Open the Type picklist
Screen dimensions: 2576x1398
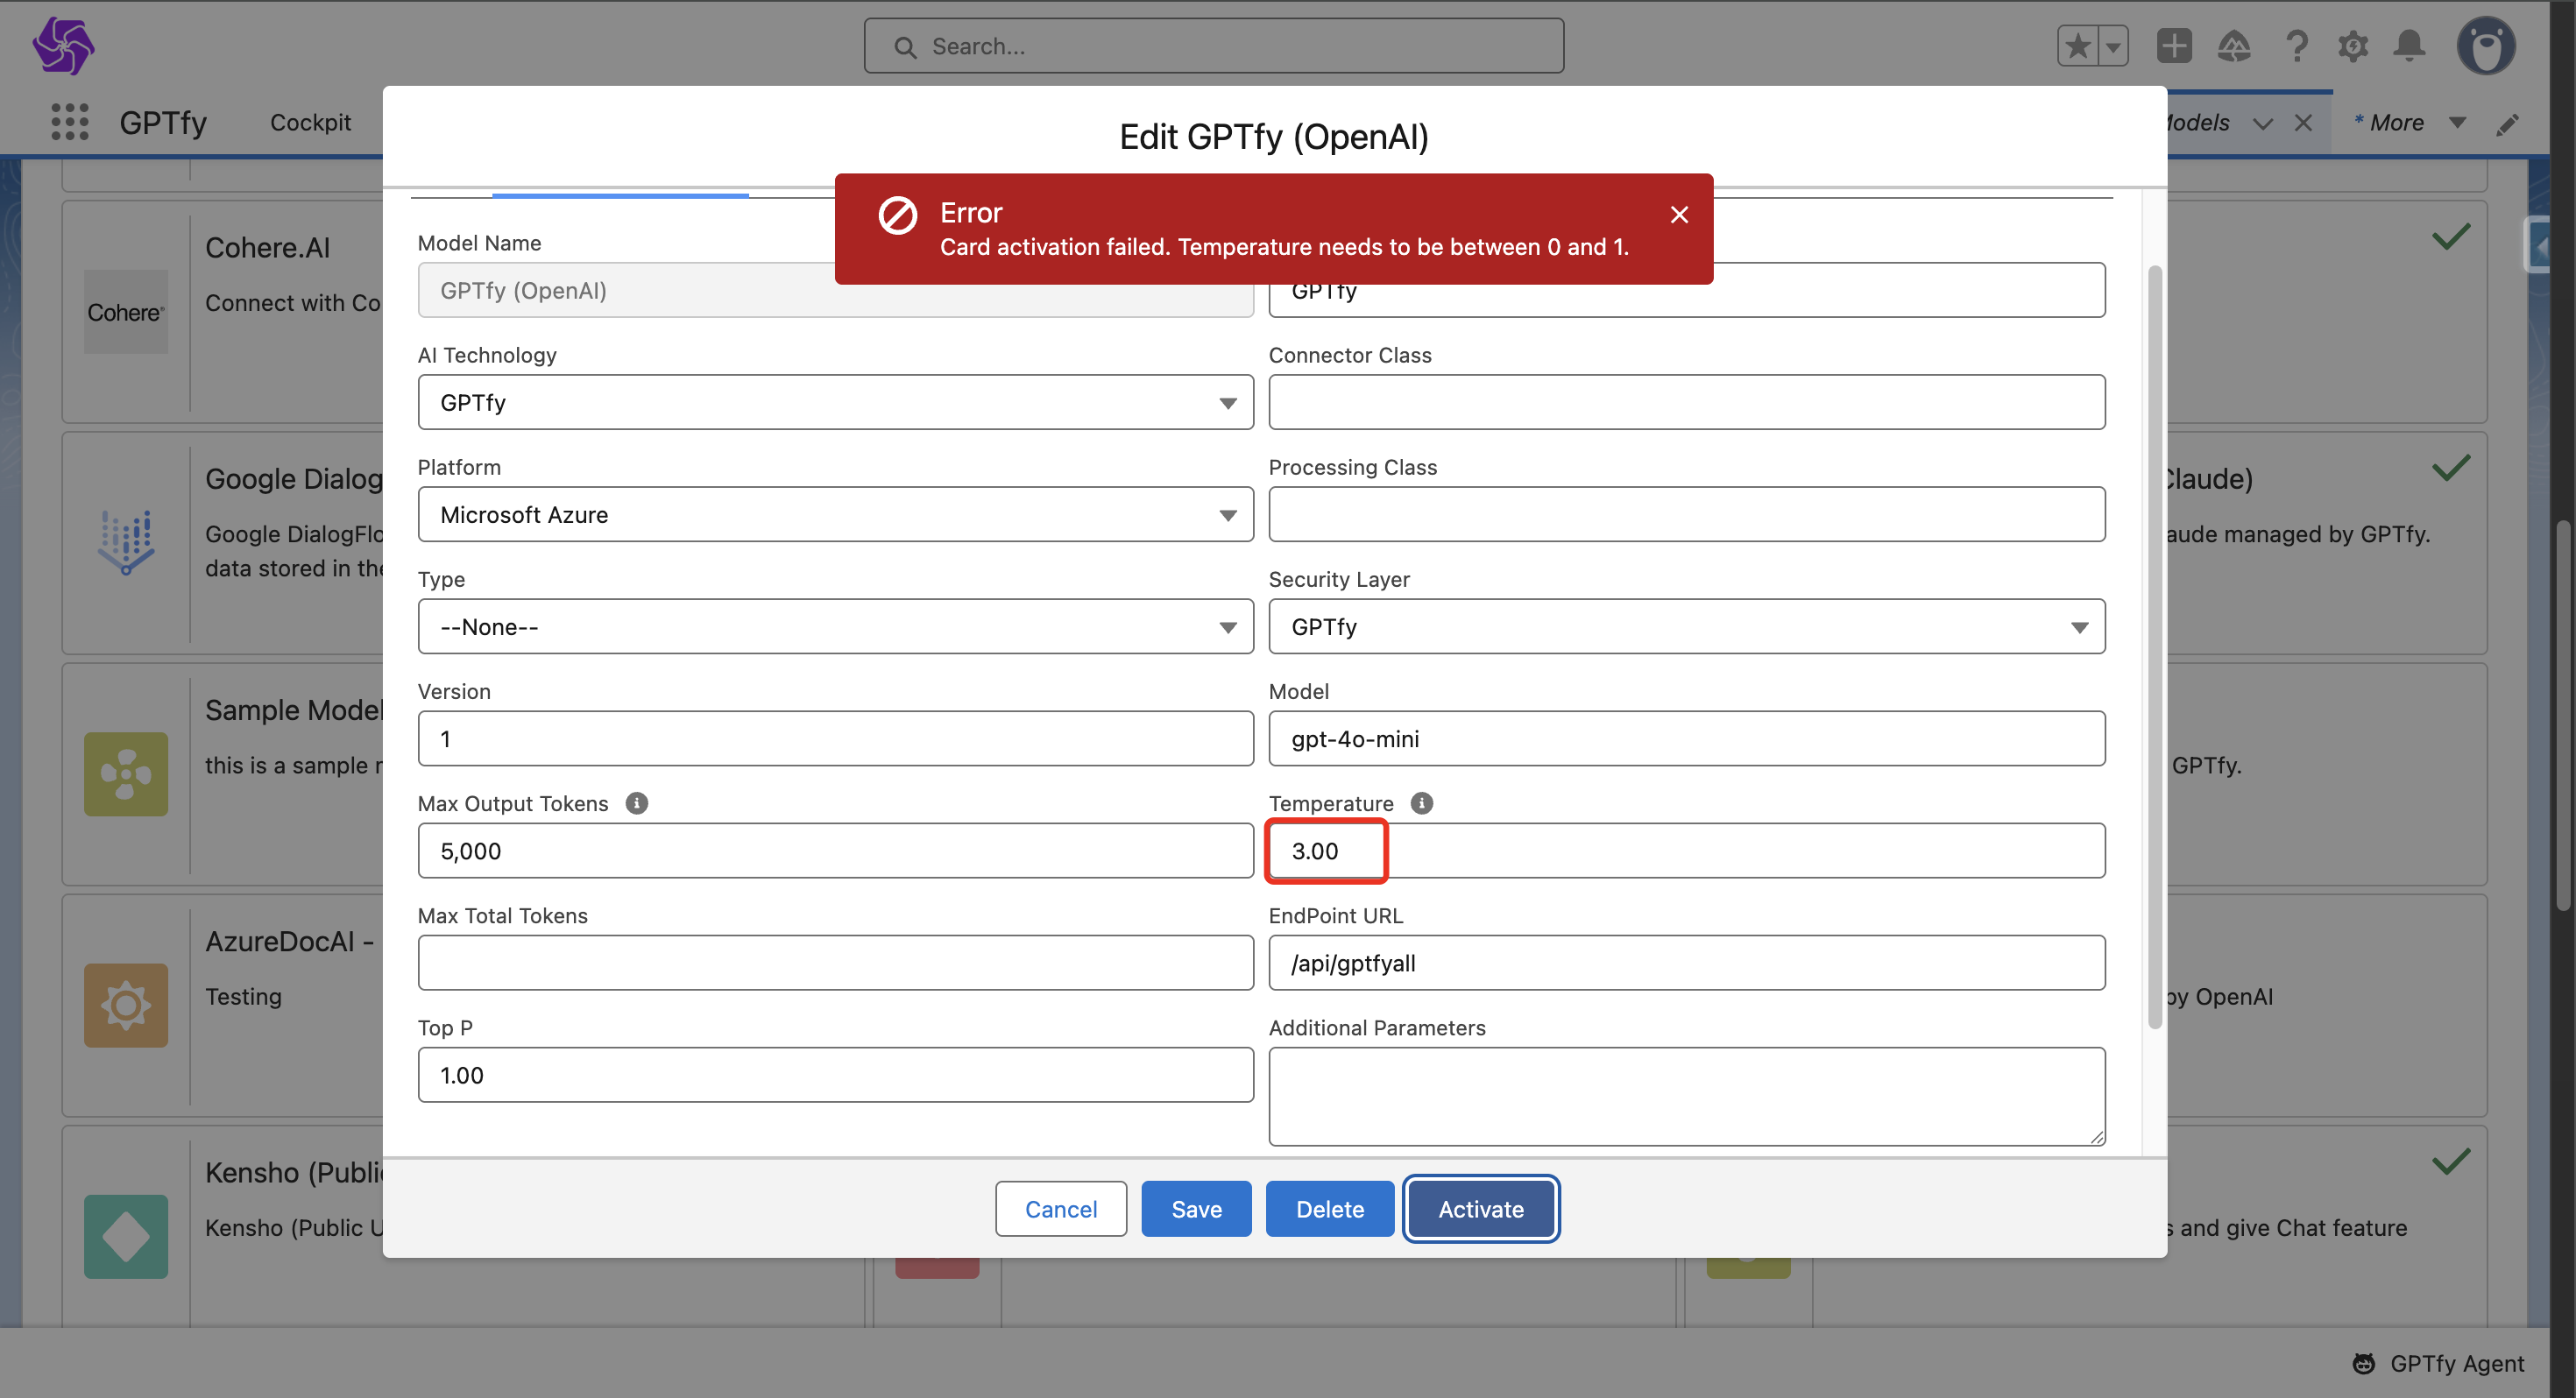point(835,627)
